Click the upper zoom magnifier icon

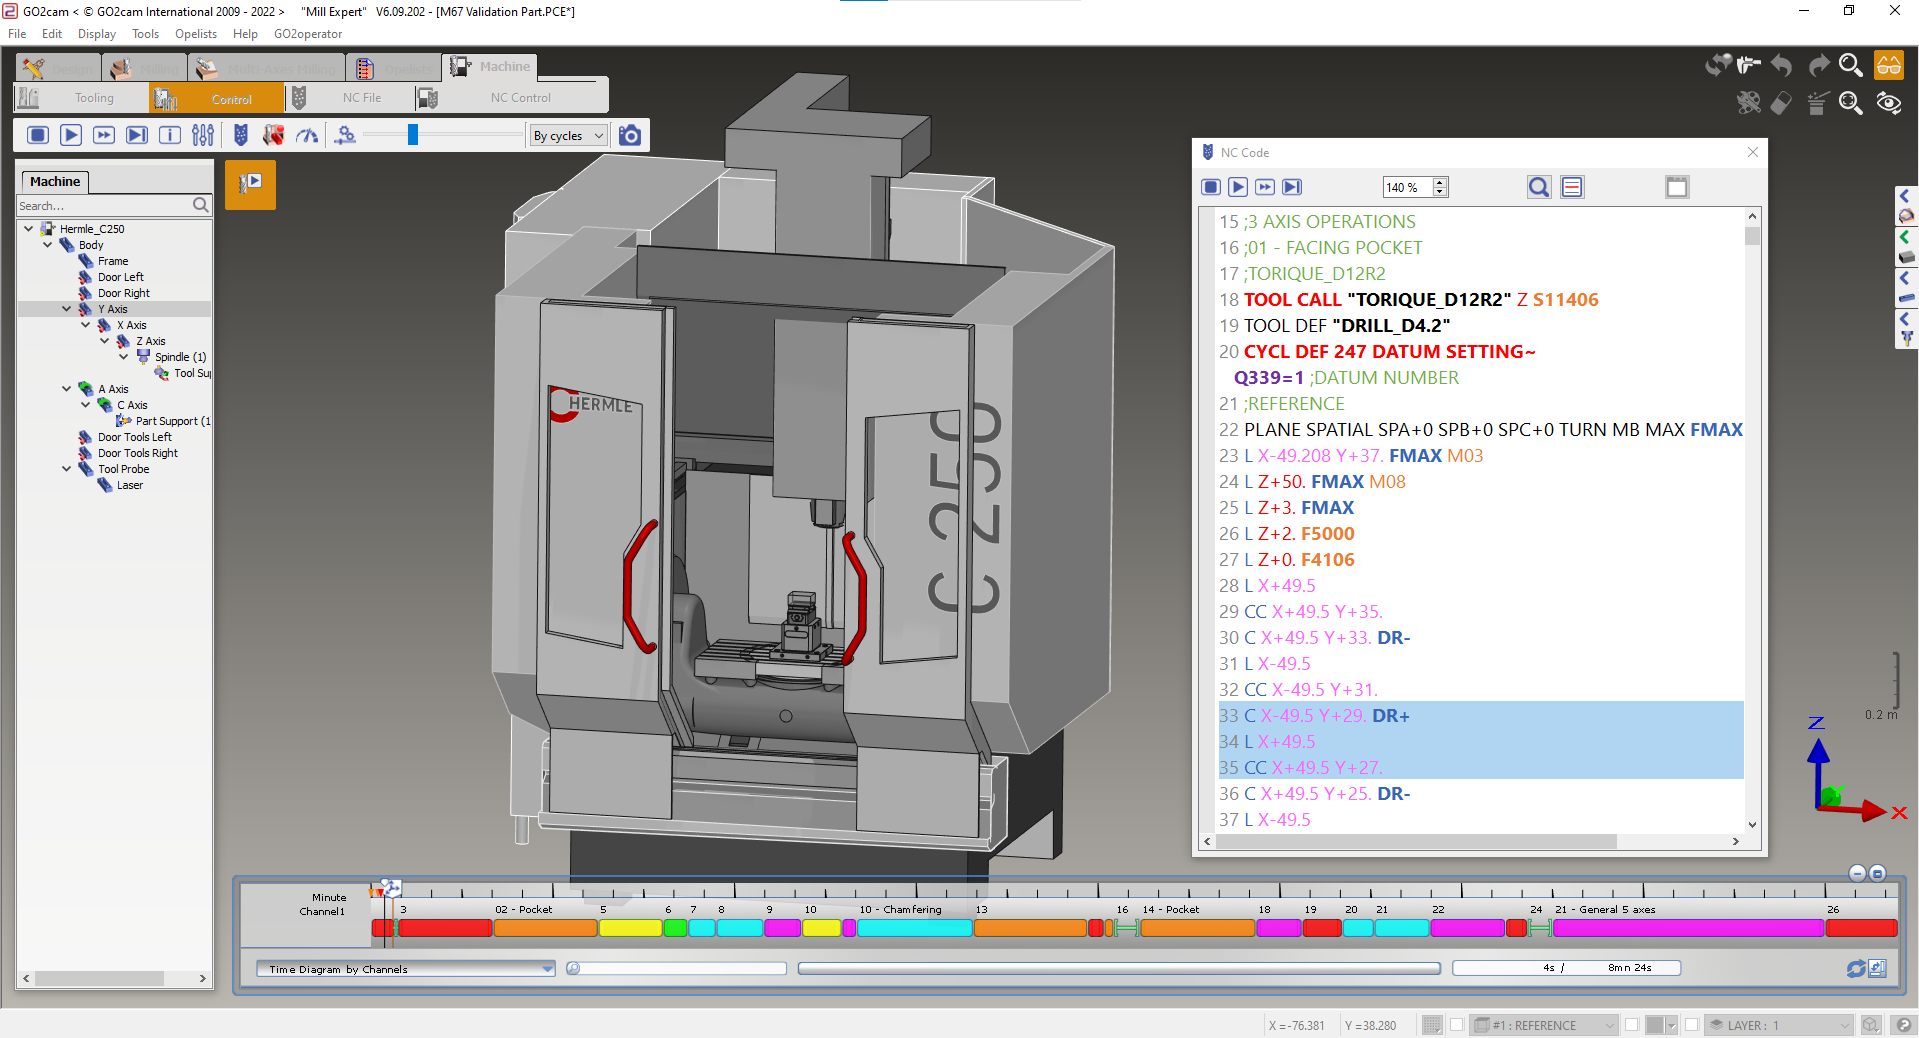click(1851, 65)
